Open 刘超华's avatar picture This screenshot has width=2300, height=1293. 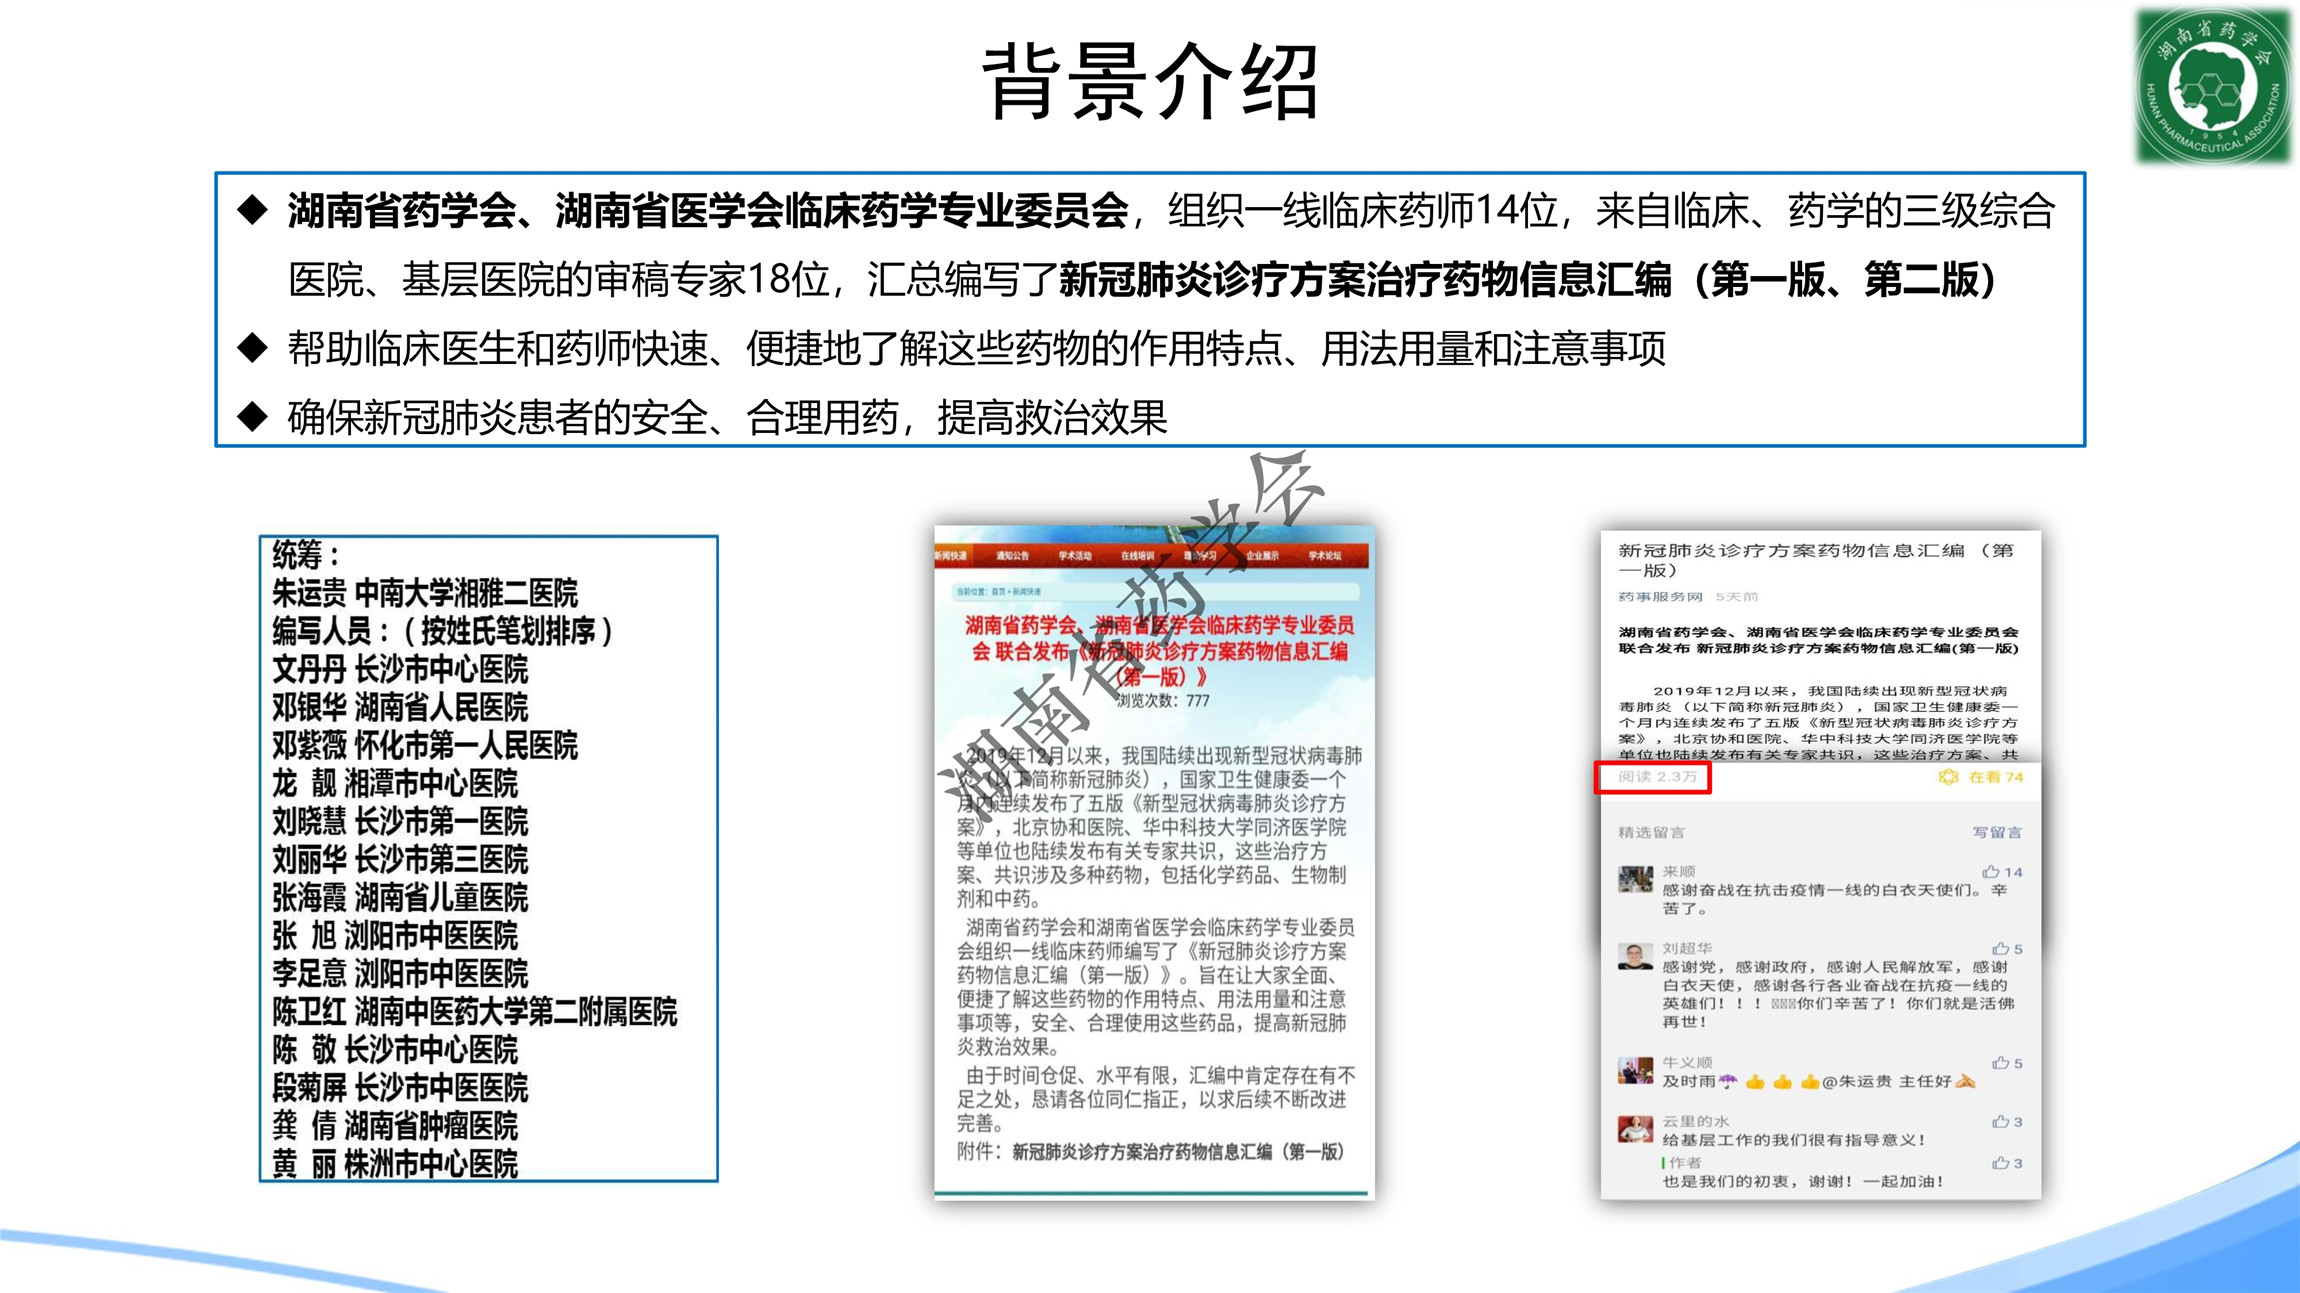click(x=1635, y=957)
